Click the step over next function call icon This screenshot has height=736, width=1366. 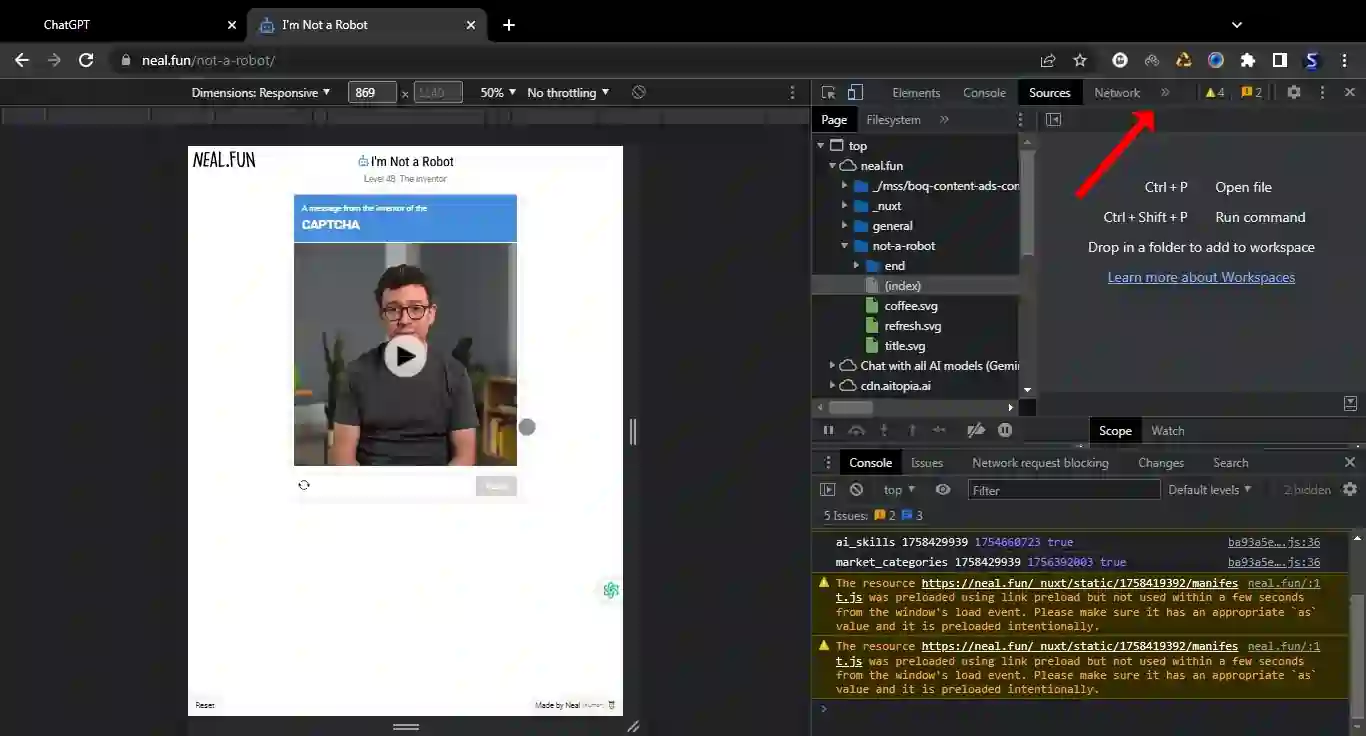point(856,430)
